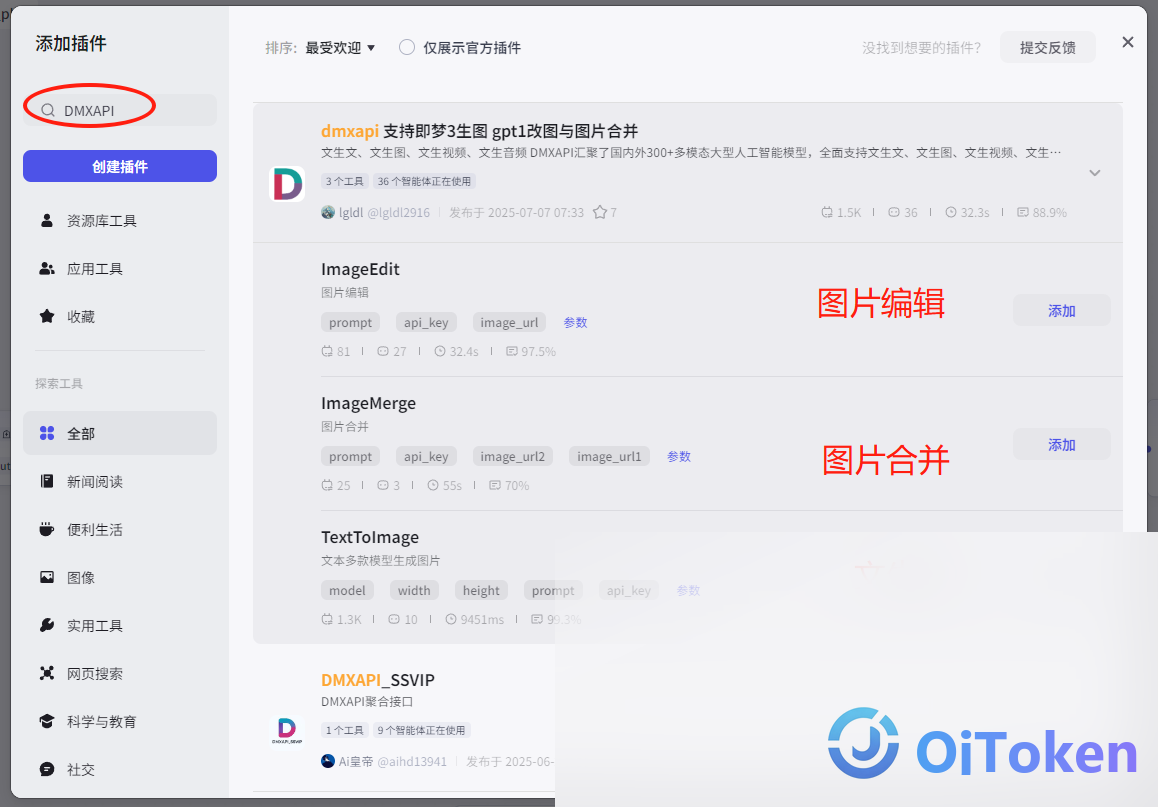Viewport: 1158px width, 807px height.
Task: Click ImageEdit's 32.4s clock icon
Action: click(x=440, y=351)
